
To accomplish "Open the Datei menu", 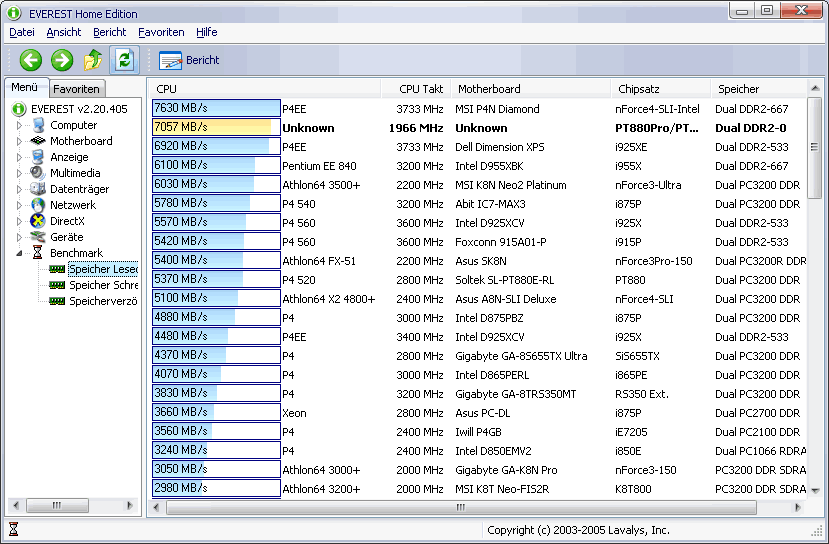I will click(x=22, y=32).
